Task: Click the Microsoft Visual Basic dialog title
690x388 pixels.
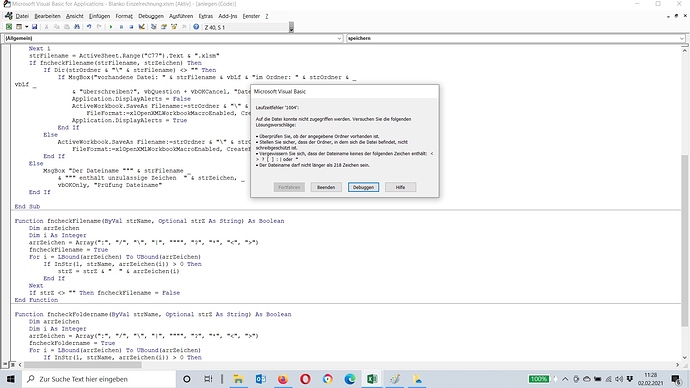Action: point(280,92)
